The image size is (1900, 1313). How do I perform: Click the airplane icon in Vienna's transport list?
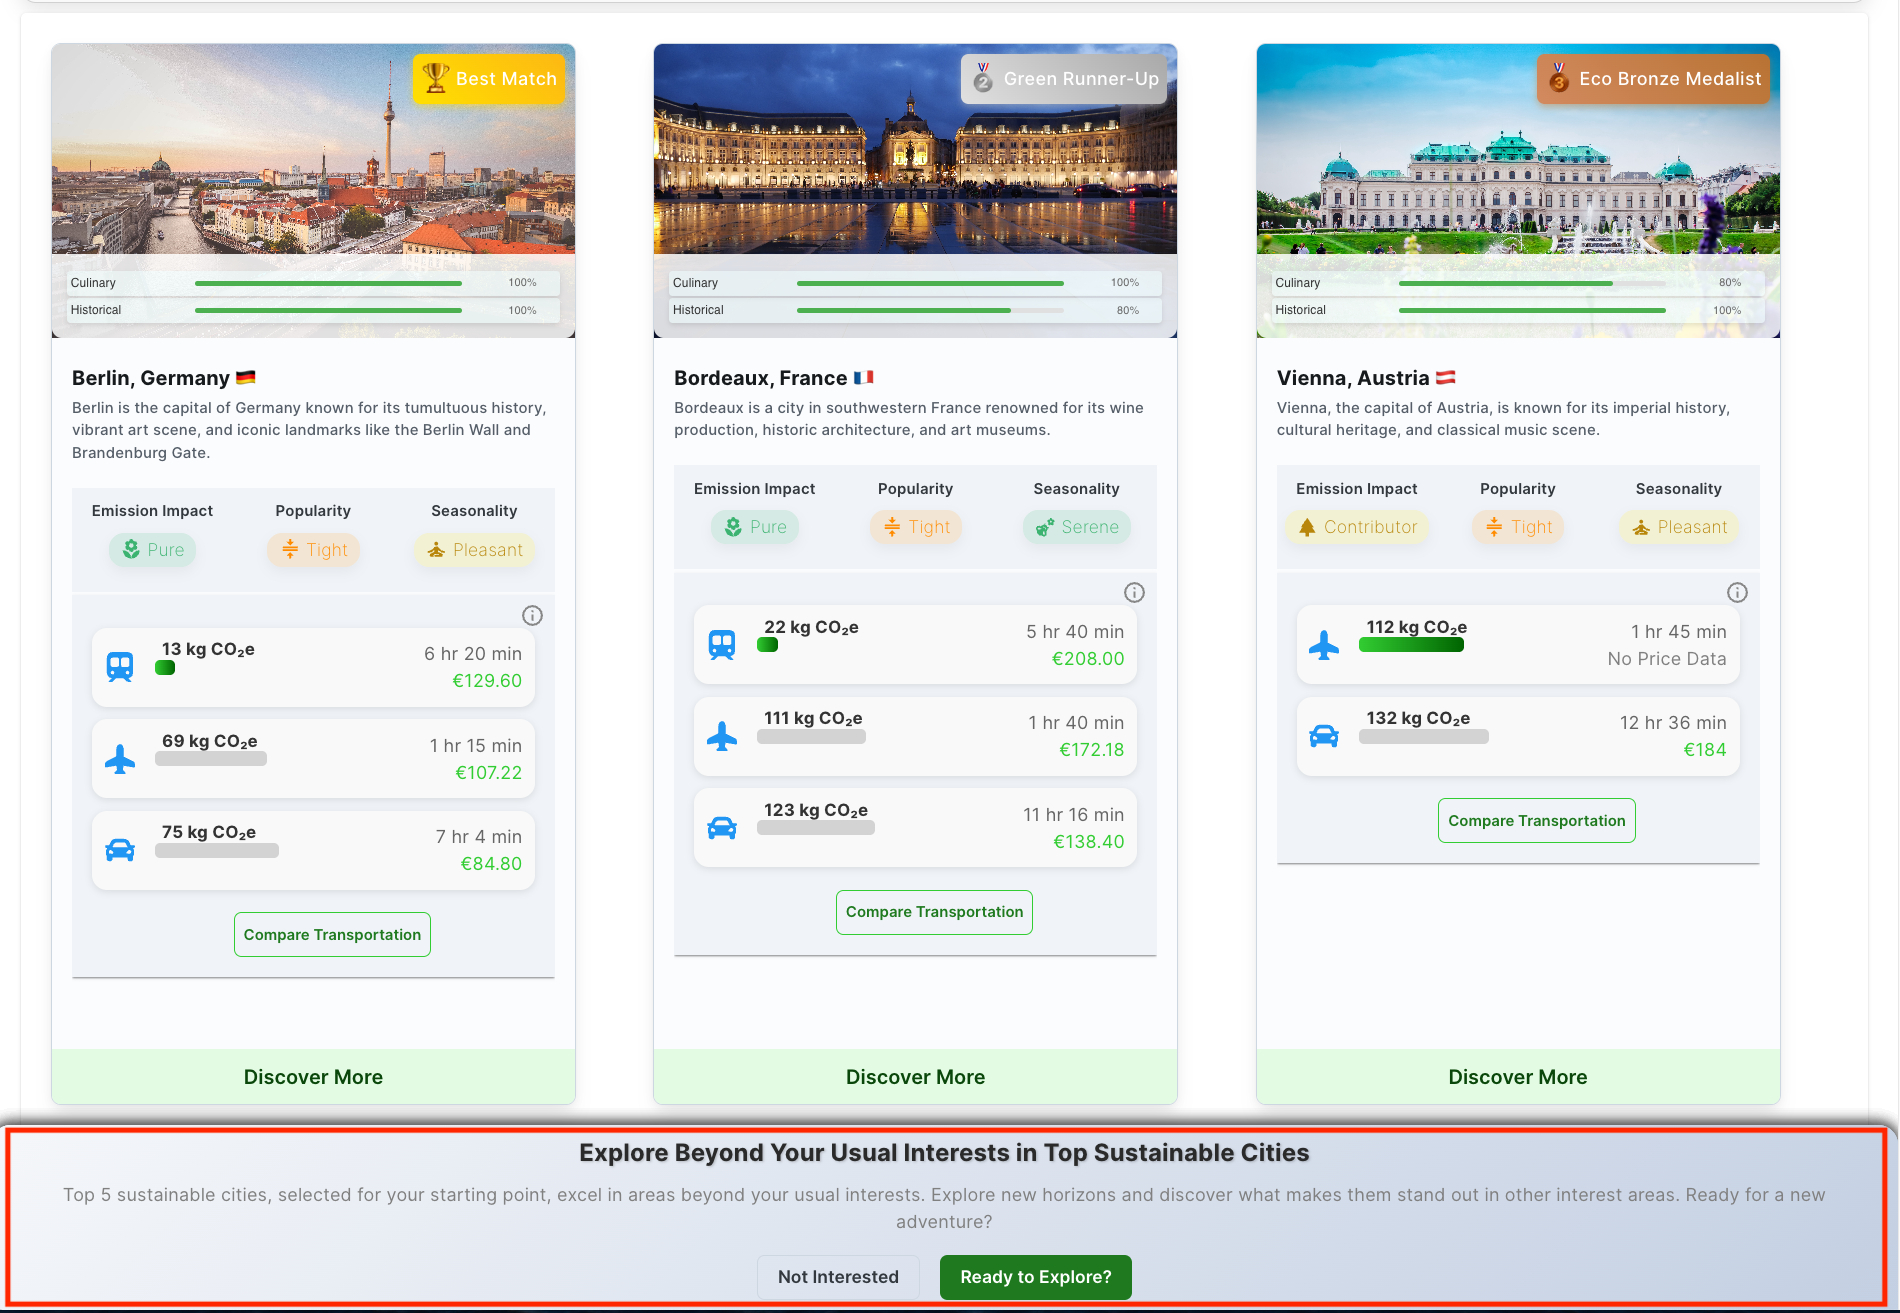click(1324, 645)
